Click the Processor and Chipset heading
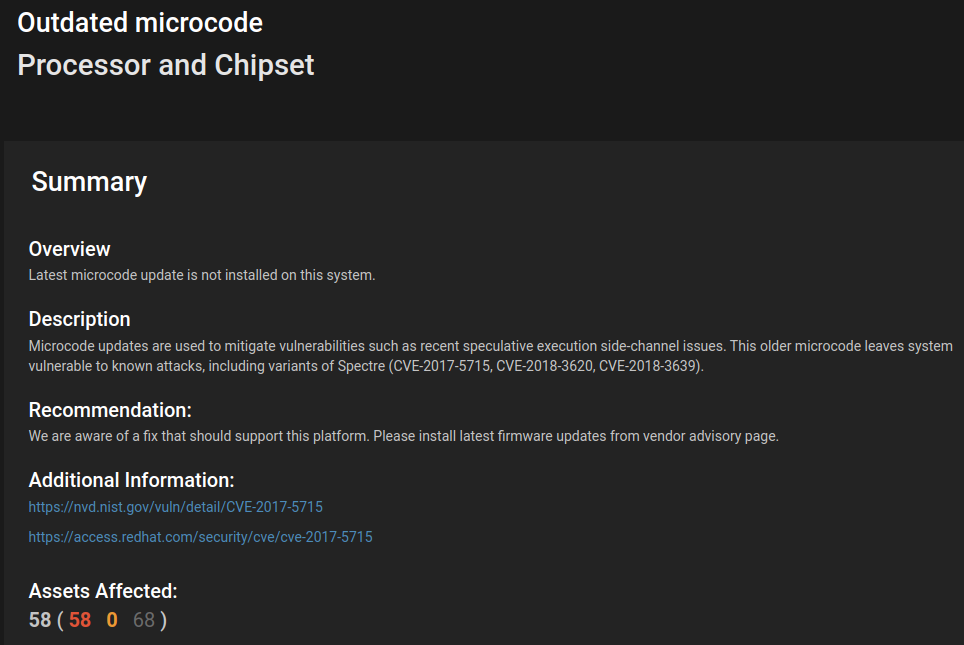Screen dimensions: 964x645 click(166, 65)
